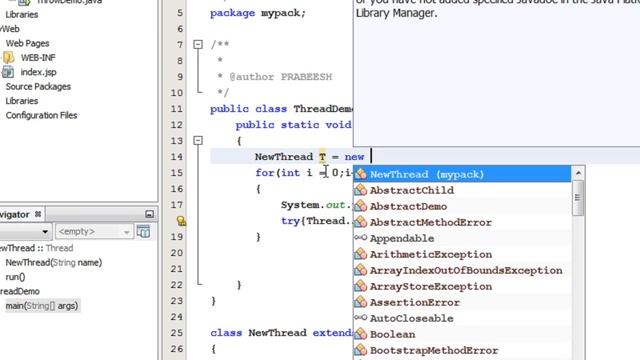Select Libraries node below Source Packages
This screenshot has width=640, height=360.
tap(22, 101)
